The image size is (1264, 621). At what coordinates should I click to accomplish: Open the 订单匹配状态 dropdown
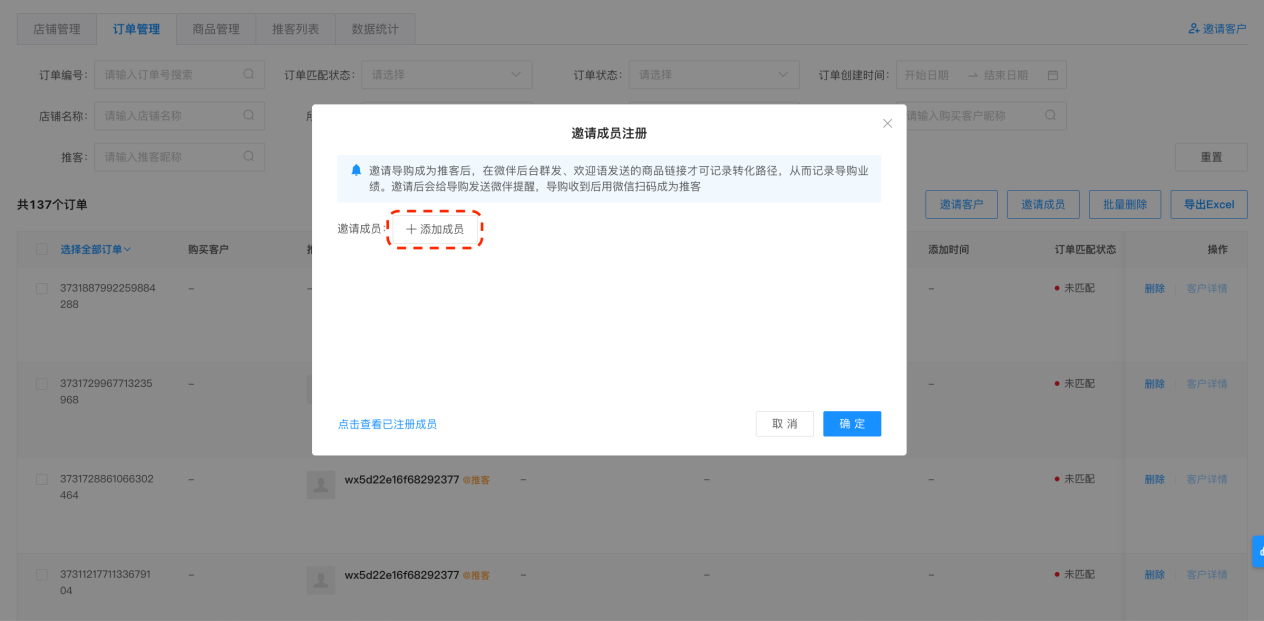point(445,75)
